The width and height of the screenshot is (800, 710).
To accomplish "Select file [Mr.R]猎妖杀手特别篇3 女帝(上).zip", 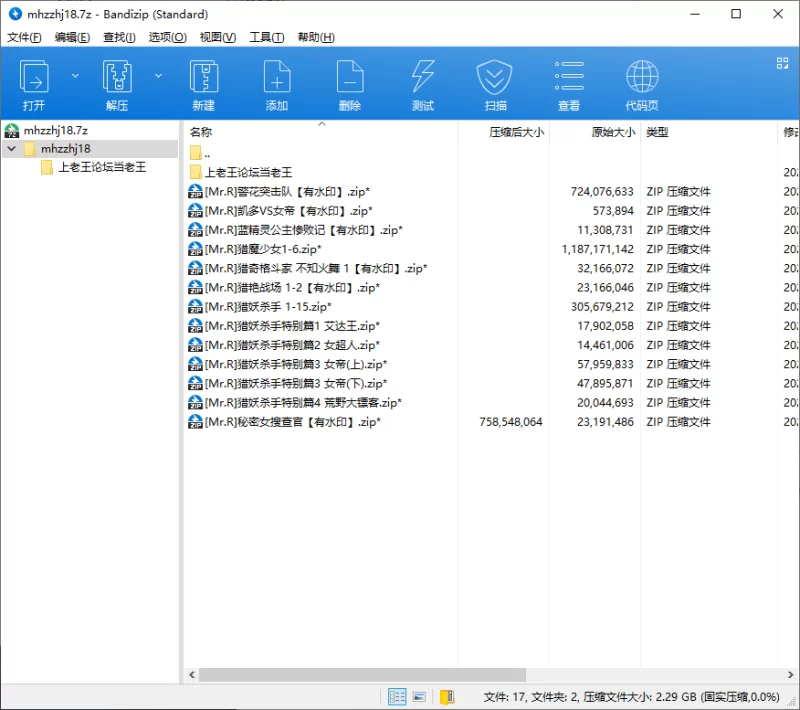I will (295, 364).
